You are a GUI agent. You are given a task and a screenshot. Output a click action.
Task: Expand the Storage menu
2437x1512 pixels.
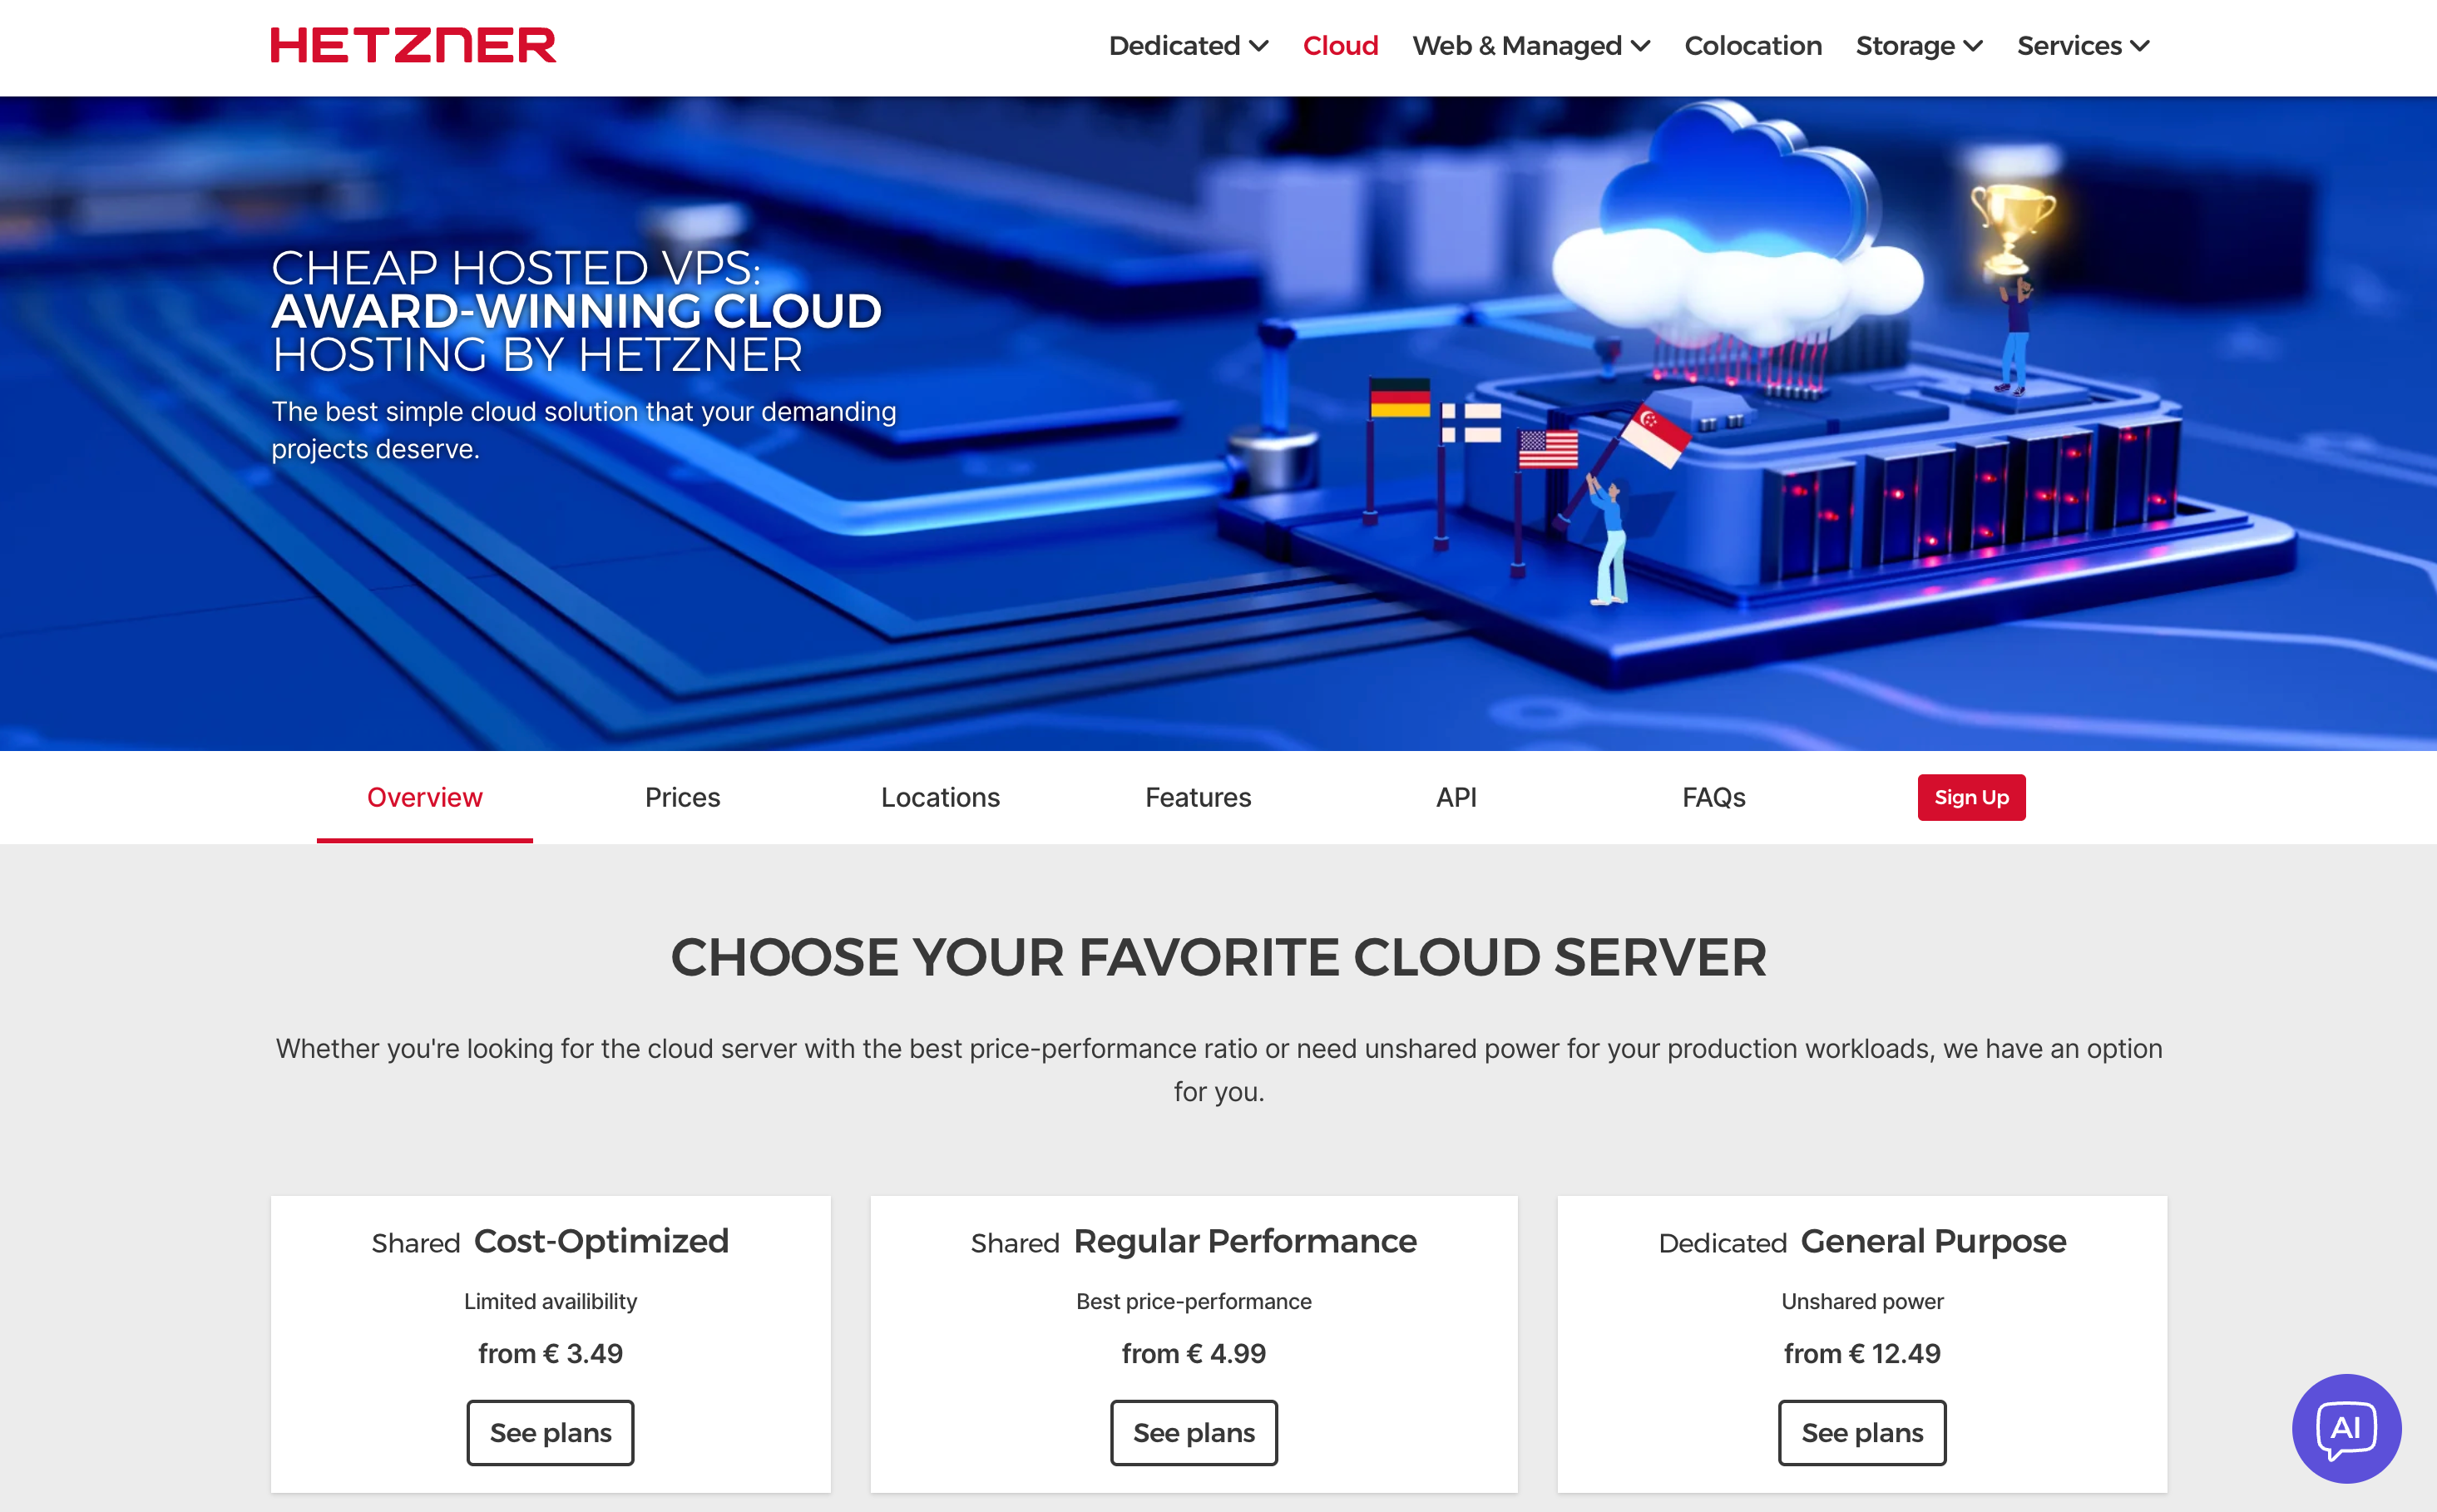pos(1919,46)
